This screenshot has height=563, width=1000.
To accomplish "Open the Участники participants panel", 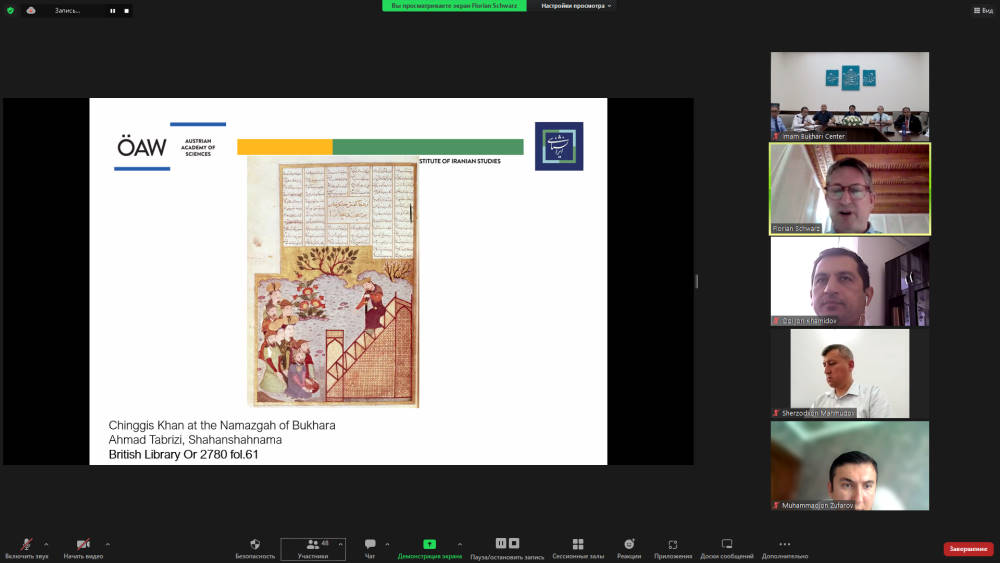I will tap(312, 549).
